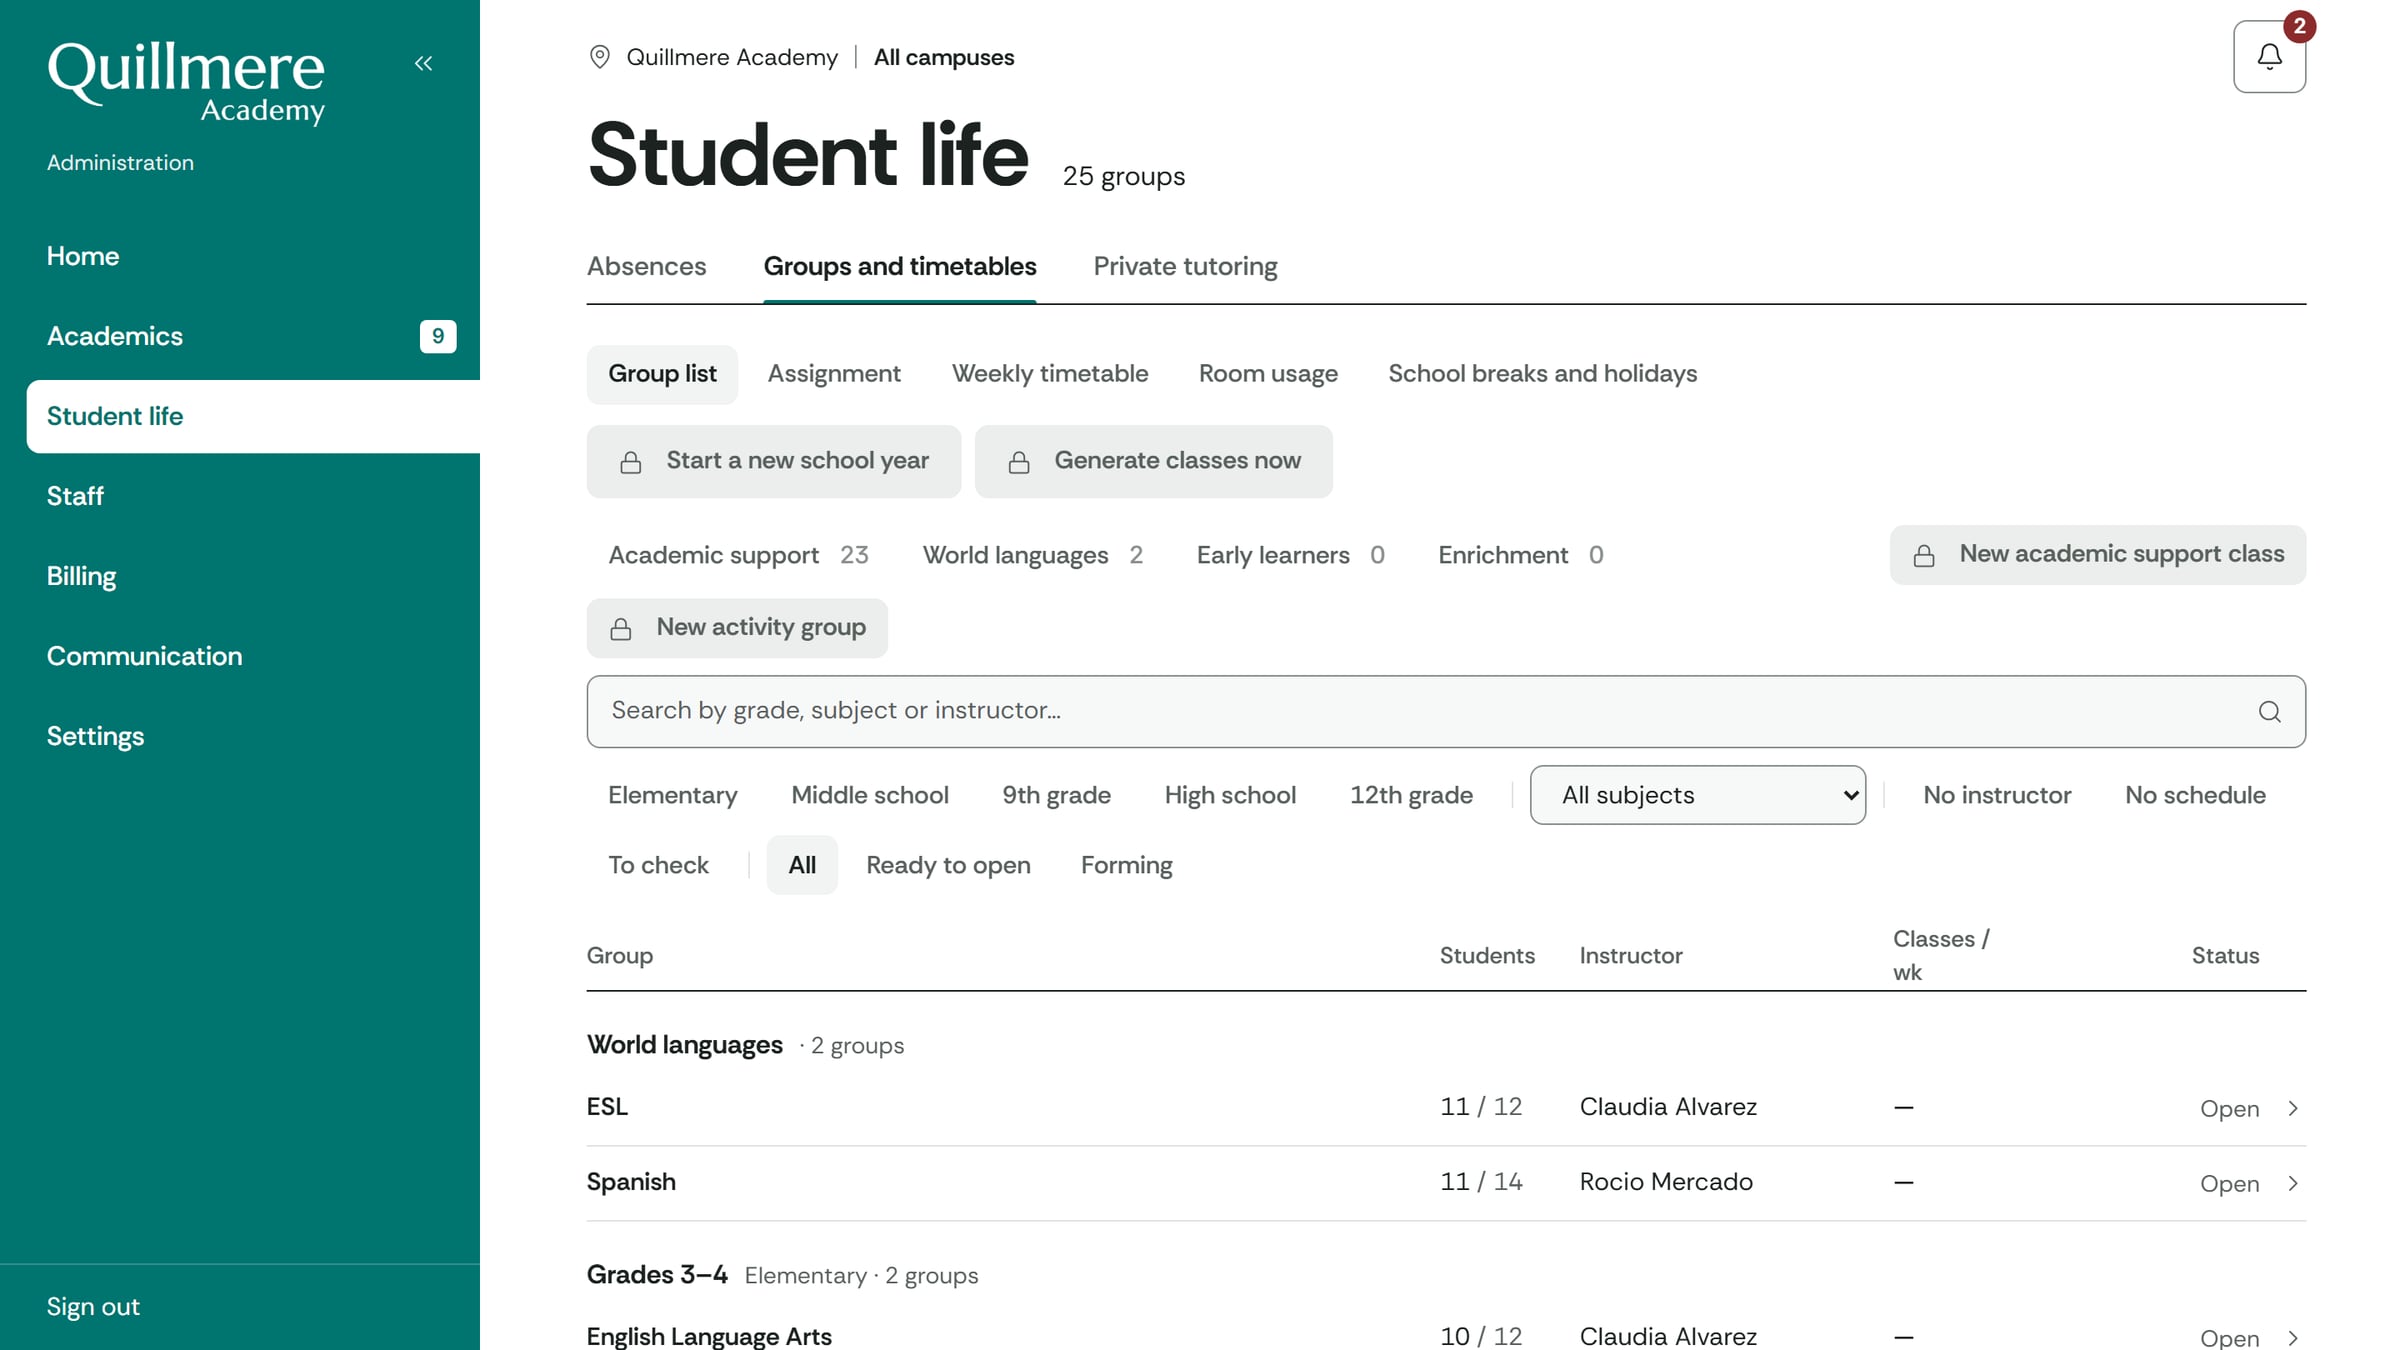Open School breaks and holidays sub-tab
Viewport: 2400px width, 1350px height.
pyautogui.click(x=1542, y=374)
